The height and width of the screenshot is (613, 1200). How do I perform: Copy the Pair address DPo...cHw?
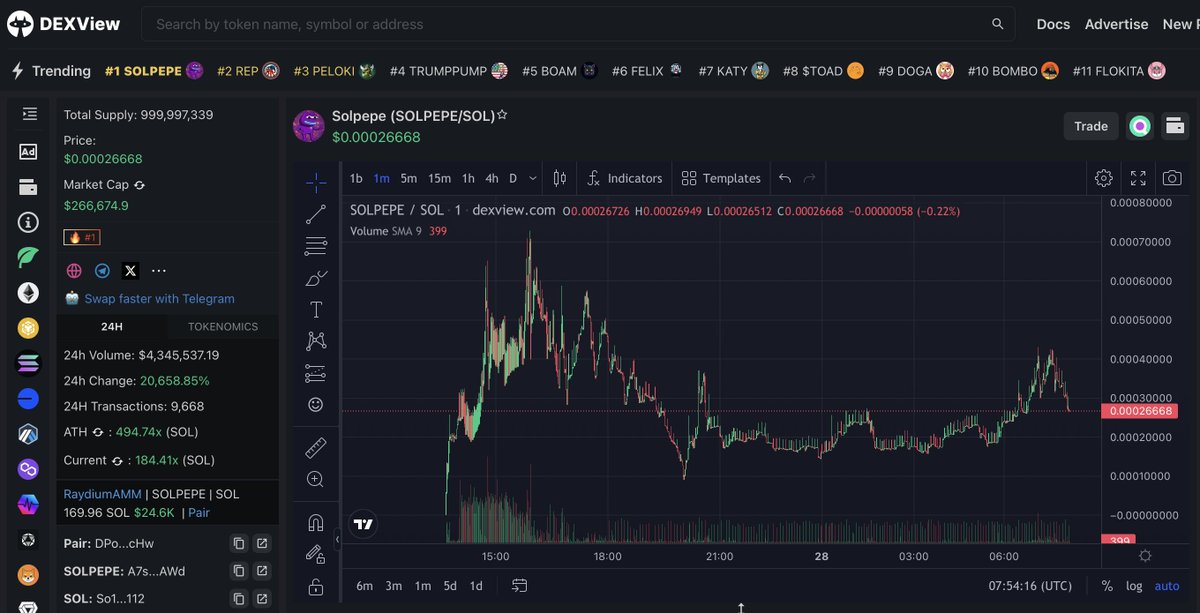pyautogui.click(x=239, y=544)
